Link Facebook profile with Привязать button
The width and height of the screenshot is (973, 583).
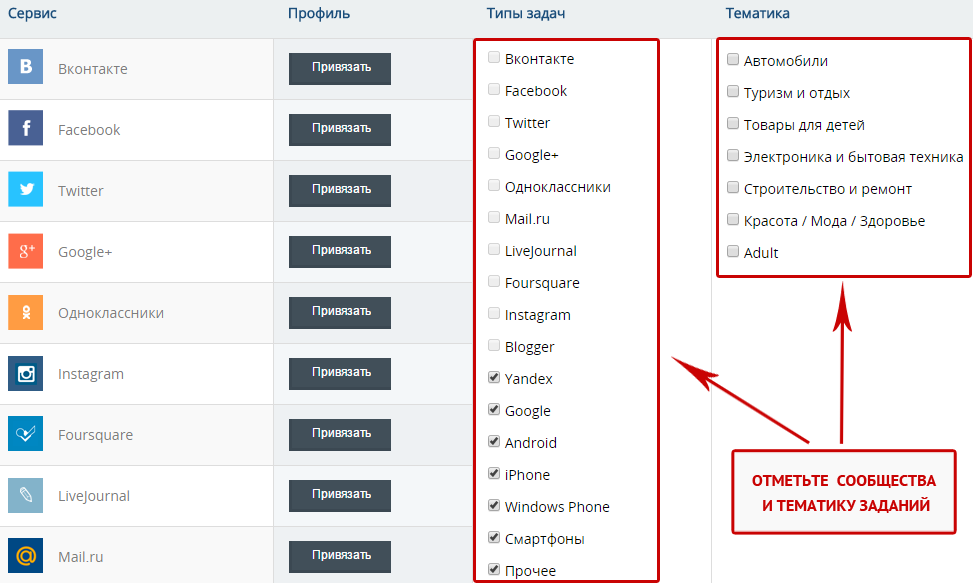[x=340, y=130]
